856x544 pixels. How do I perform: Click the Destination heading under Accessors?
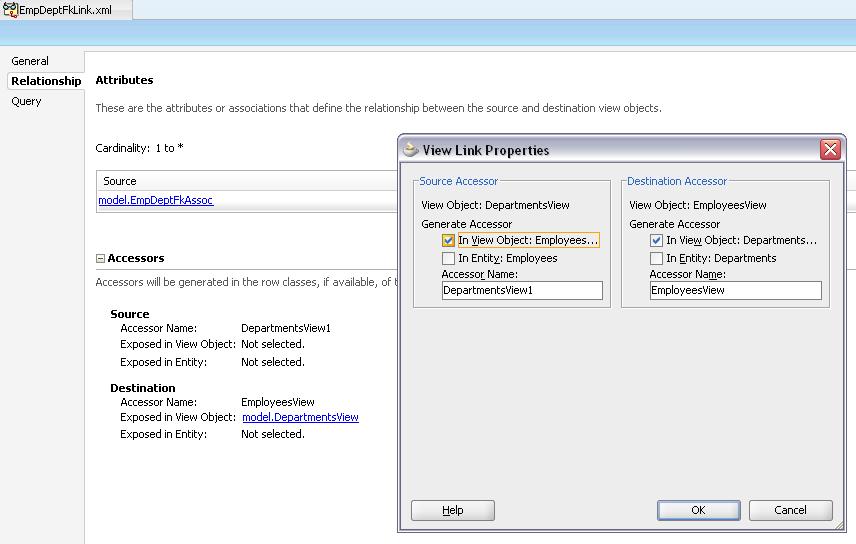tap(142, 388)
